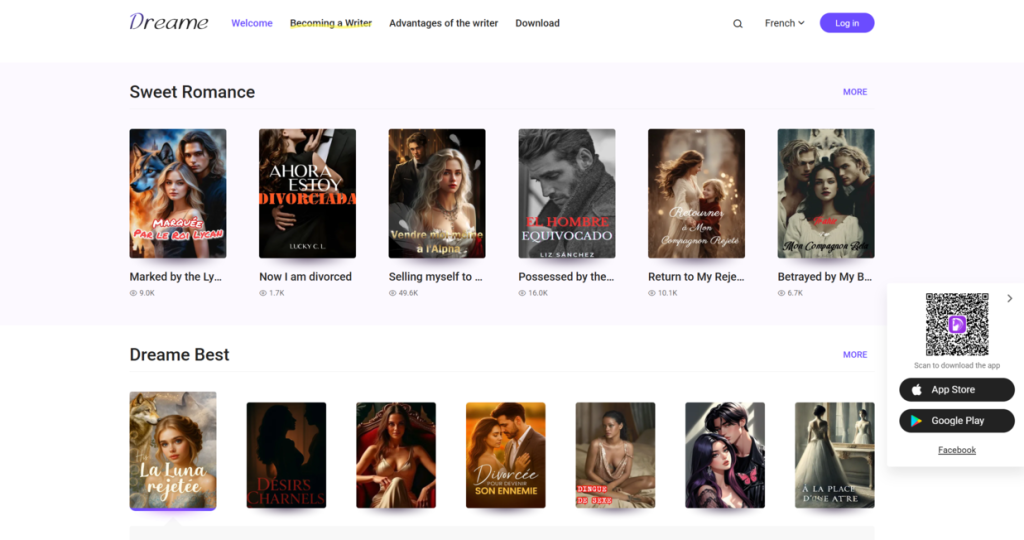
Task: Tap the Google Play download button
Action: click(956, 421)
